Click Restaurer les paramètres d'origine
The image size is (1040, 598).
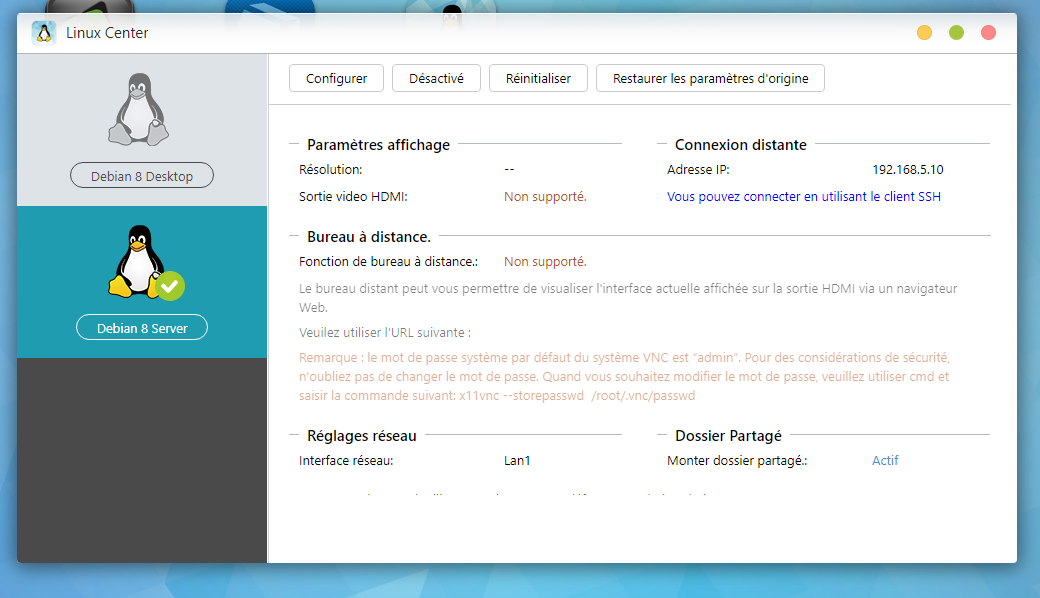click(710, 78)
